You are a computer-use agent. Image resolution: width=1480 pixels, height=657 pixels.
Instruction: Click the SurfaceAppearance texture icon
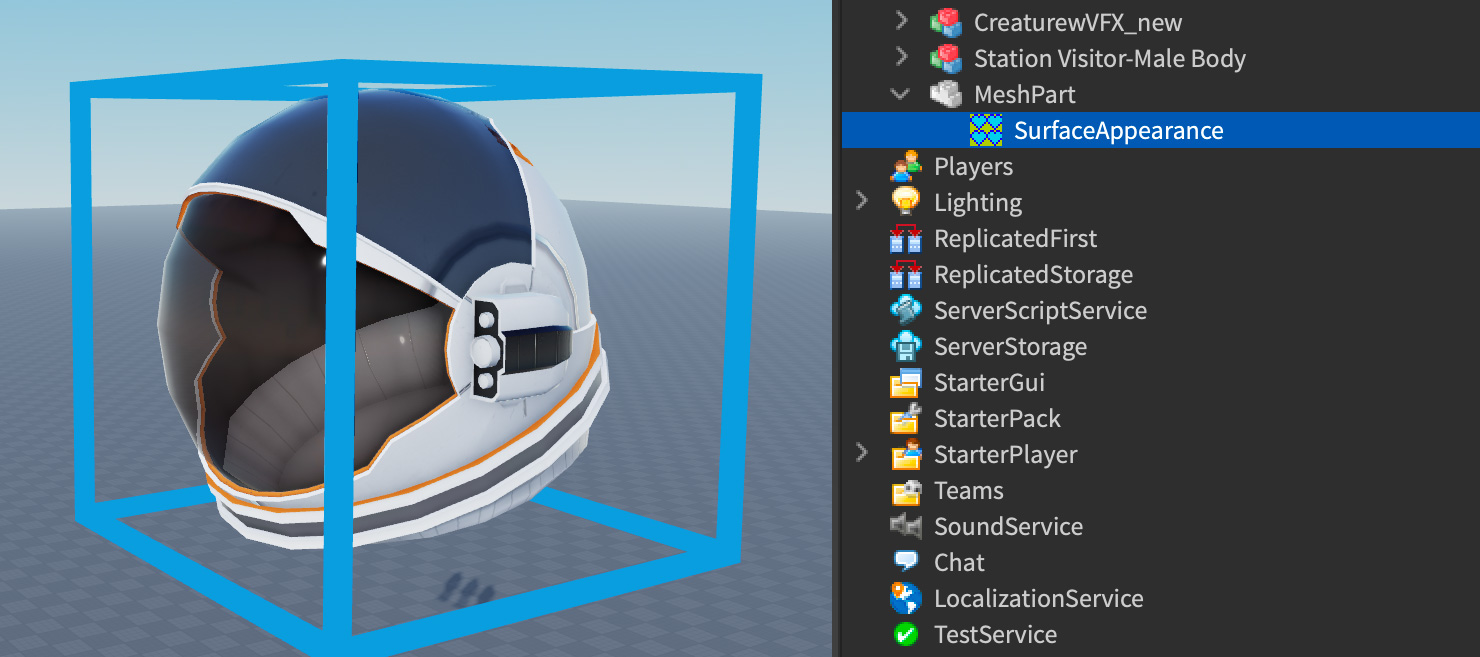tap(985, 130)
